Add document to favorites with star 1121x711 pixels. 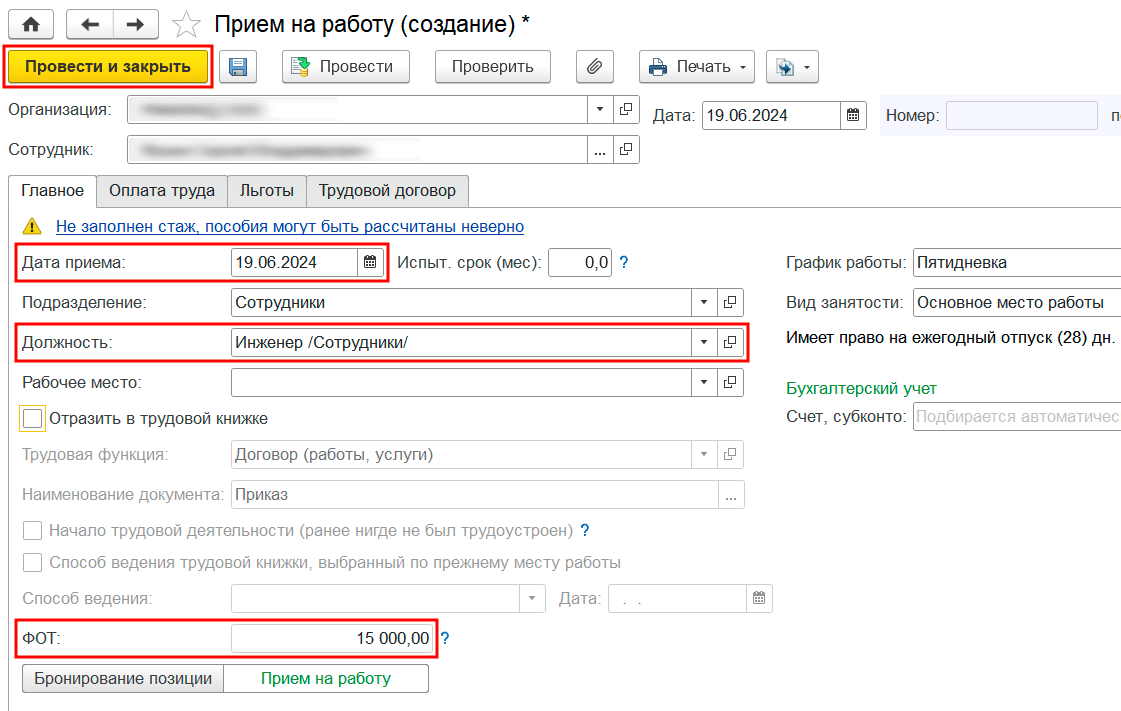tap(186, 24)
